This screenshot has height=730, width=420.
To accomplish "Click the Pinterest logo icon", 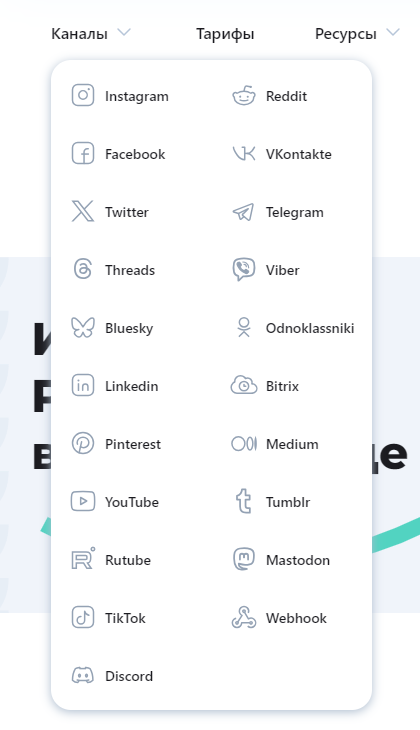I will click(x=83, y=443).
